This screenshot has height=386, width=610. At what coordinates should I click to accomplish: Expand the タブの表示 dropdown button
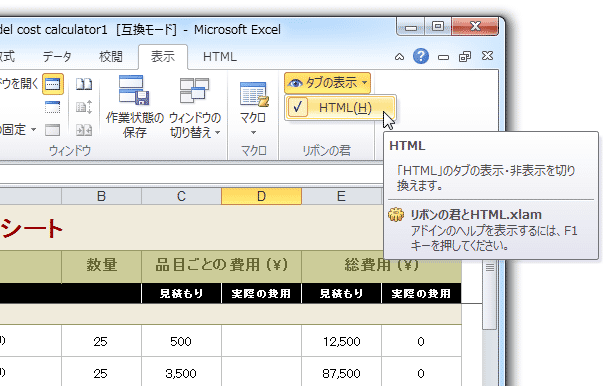click(x=327, y=83)
